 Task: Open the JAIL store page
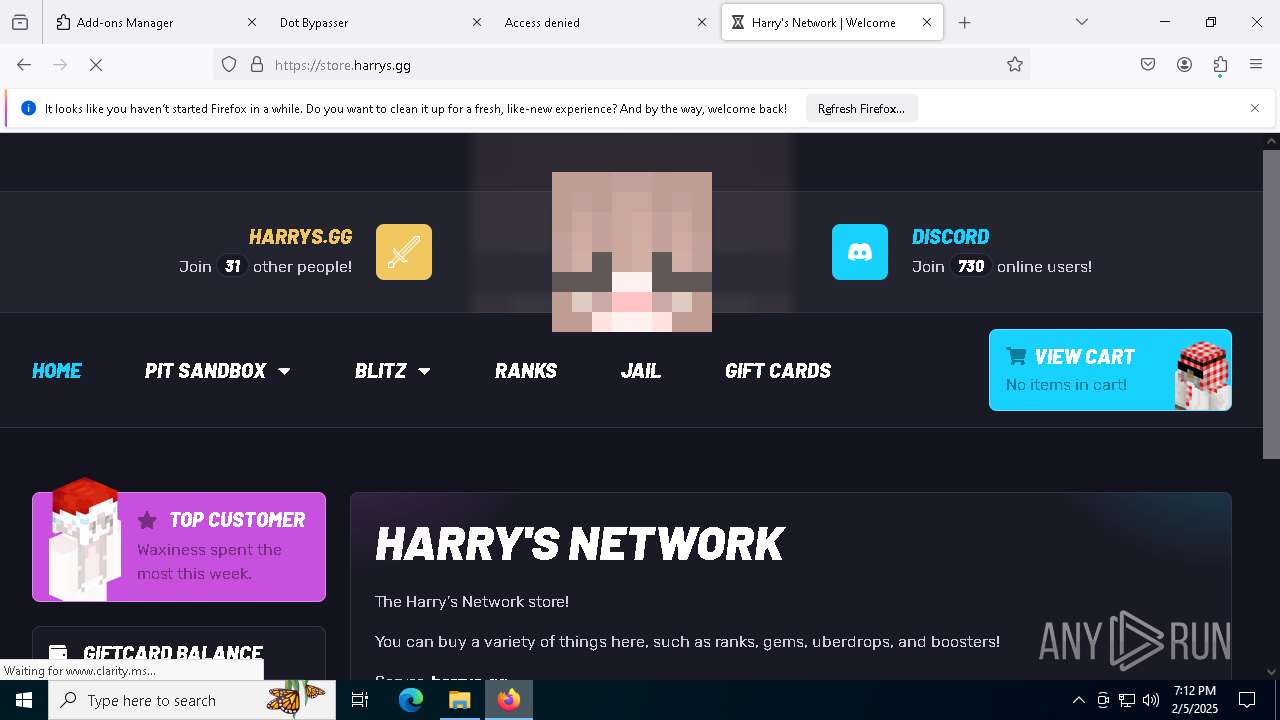tap(641, 370)
